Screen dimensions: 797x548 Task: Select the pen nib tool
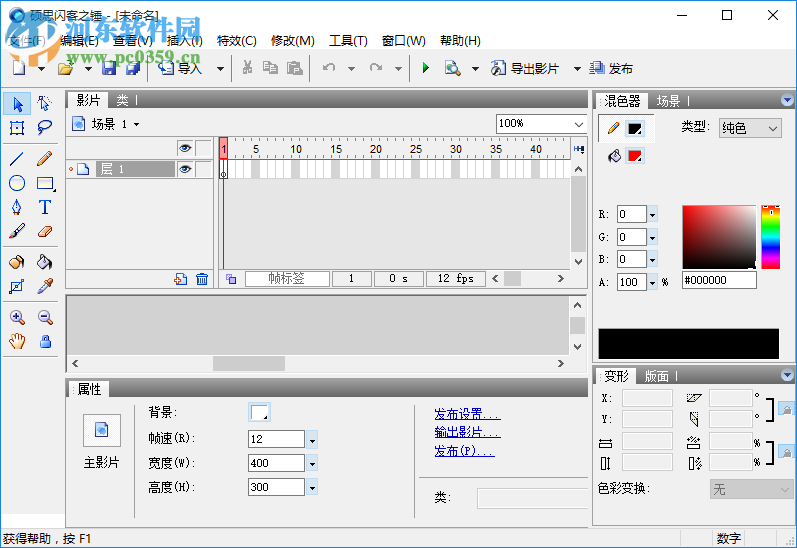point(17,207)
